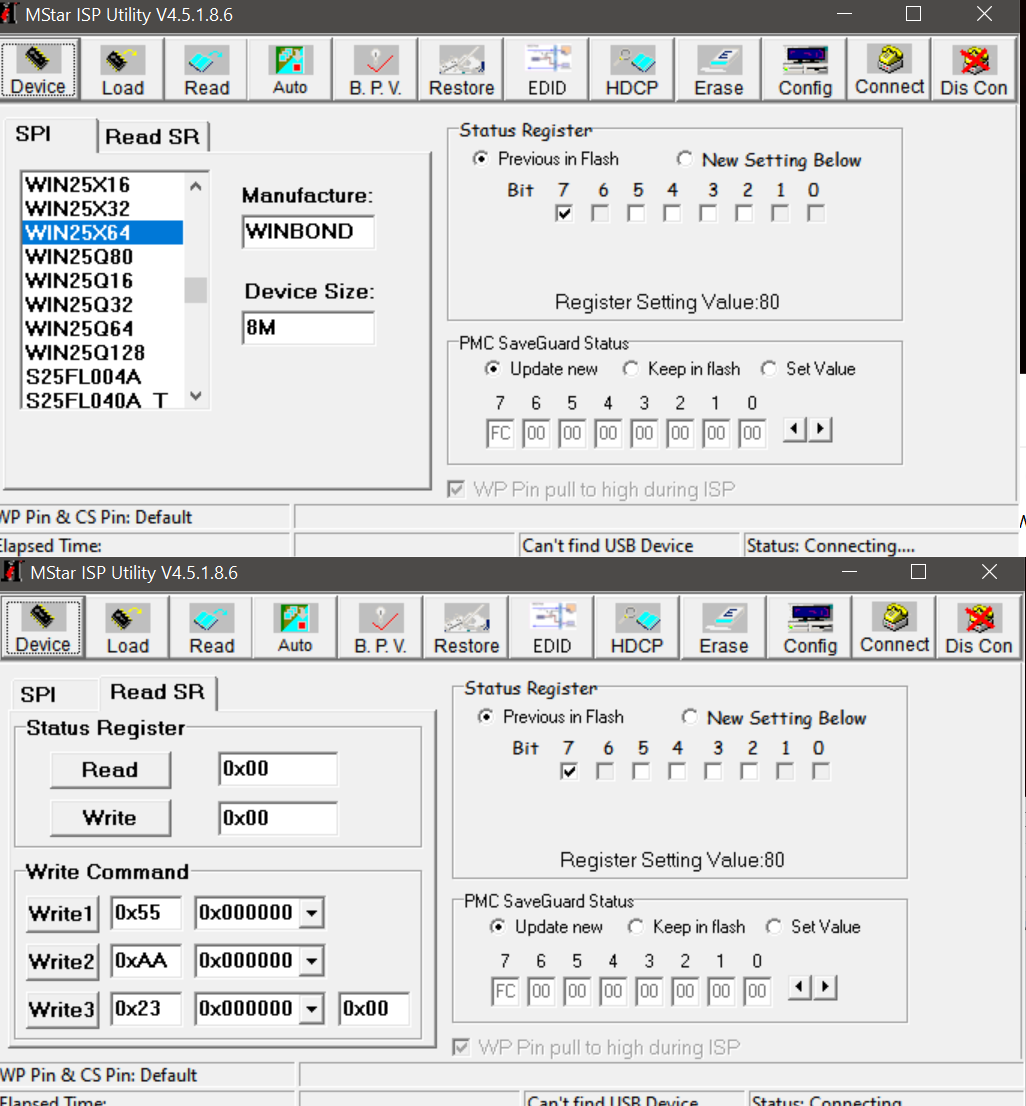Click Erase icon in top window toolbar
The height and width of the screenshot is (1106, 1026).
pos(719,69)
